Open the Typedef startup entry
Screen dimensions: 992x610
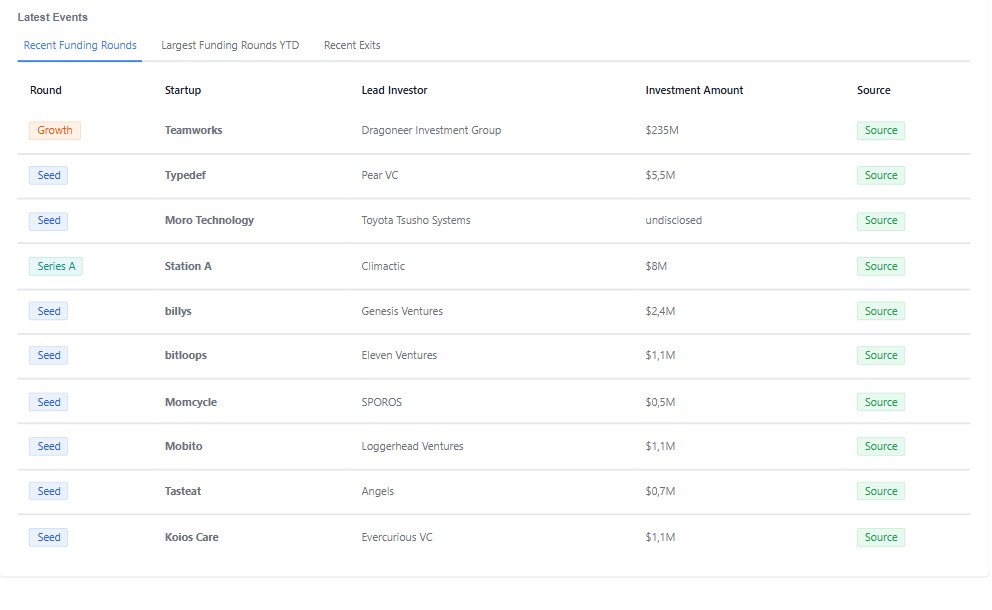click(185, 175)
